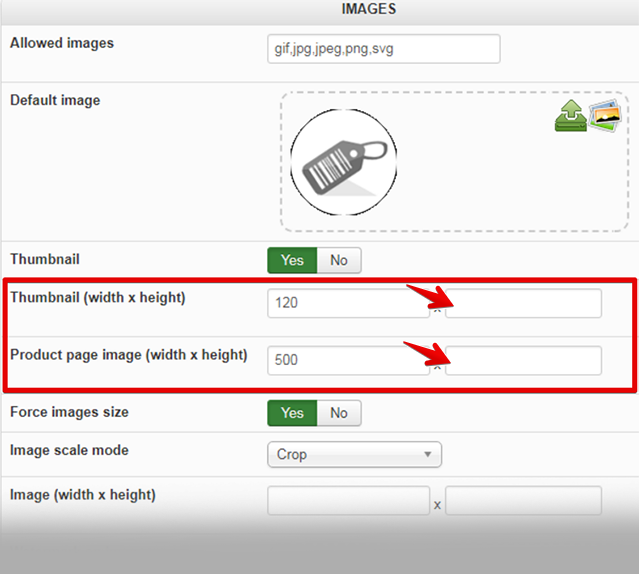
Task: Select the default barcode tag image
Action: (x=344, y=162)
